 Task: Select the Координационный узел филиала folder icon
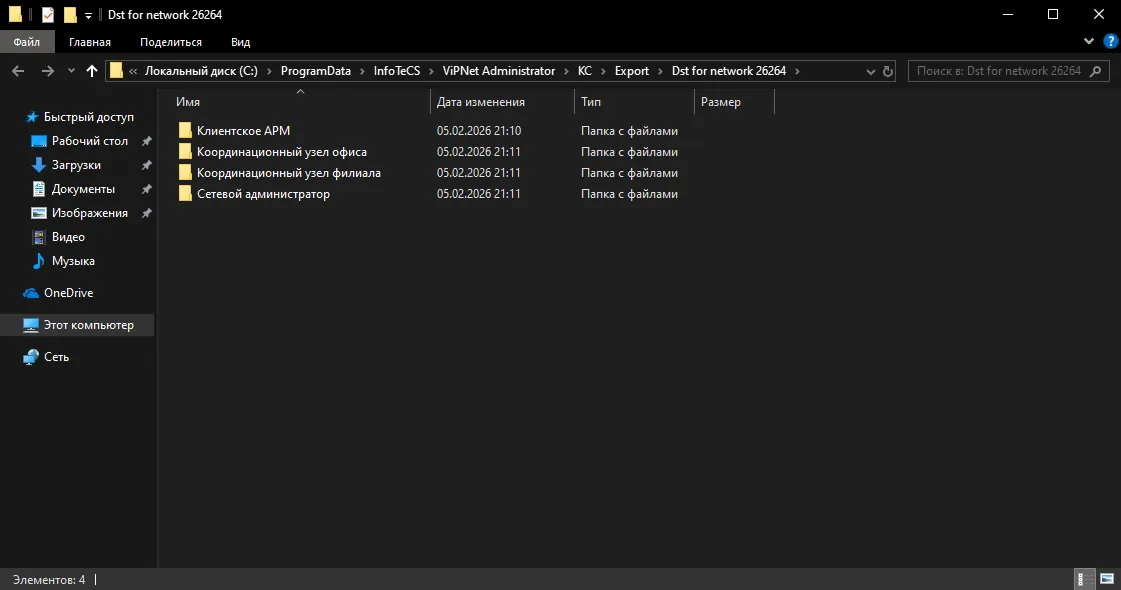pyautogui.click(x=185, y=172)
